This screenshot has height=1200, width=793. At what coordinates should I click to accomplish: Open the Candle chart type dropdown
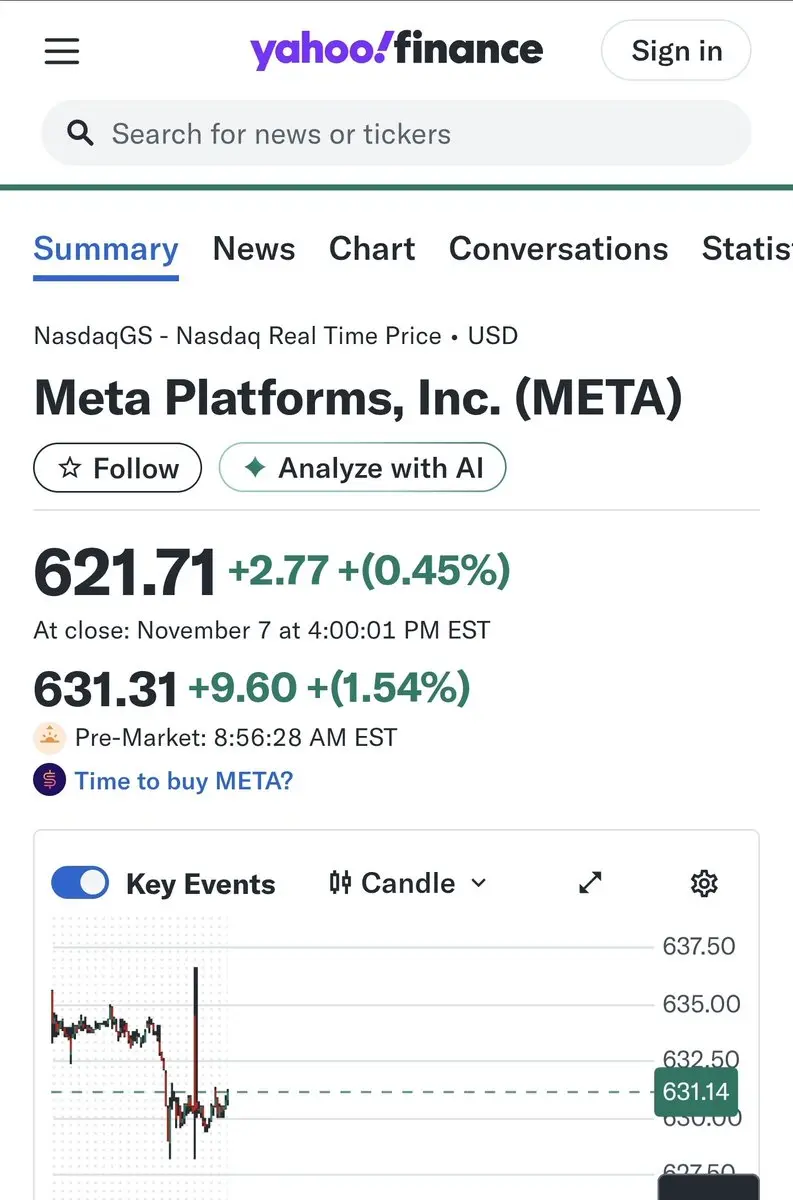point(408,883)
